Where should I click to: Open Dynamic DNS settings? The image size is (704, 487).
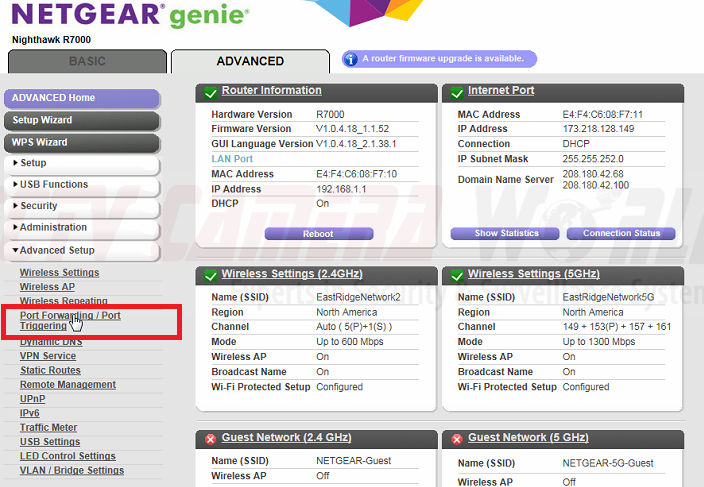click(51, 342)
